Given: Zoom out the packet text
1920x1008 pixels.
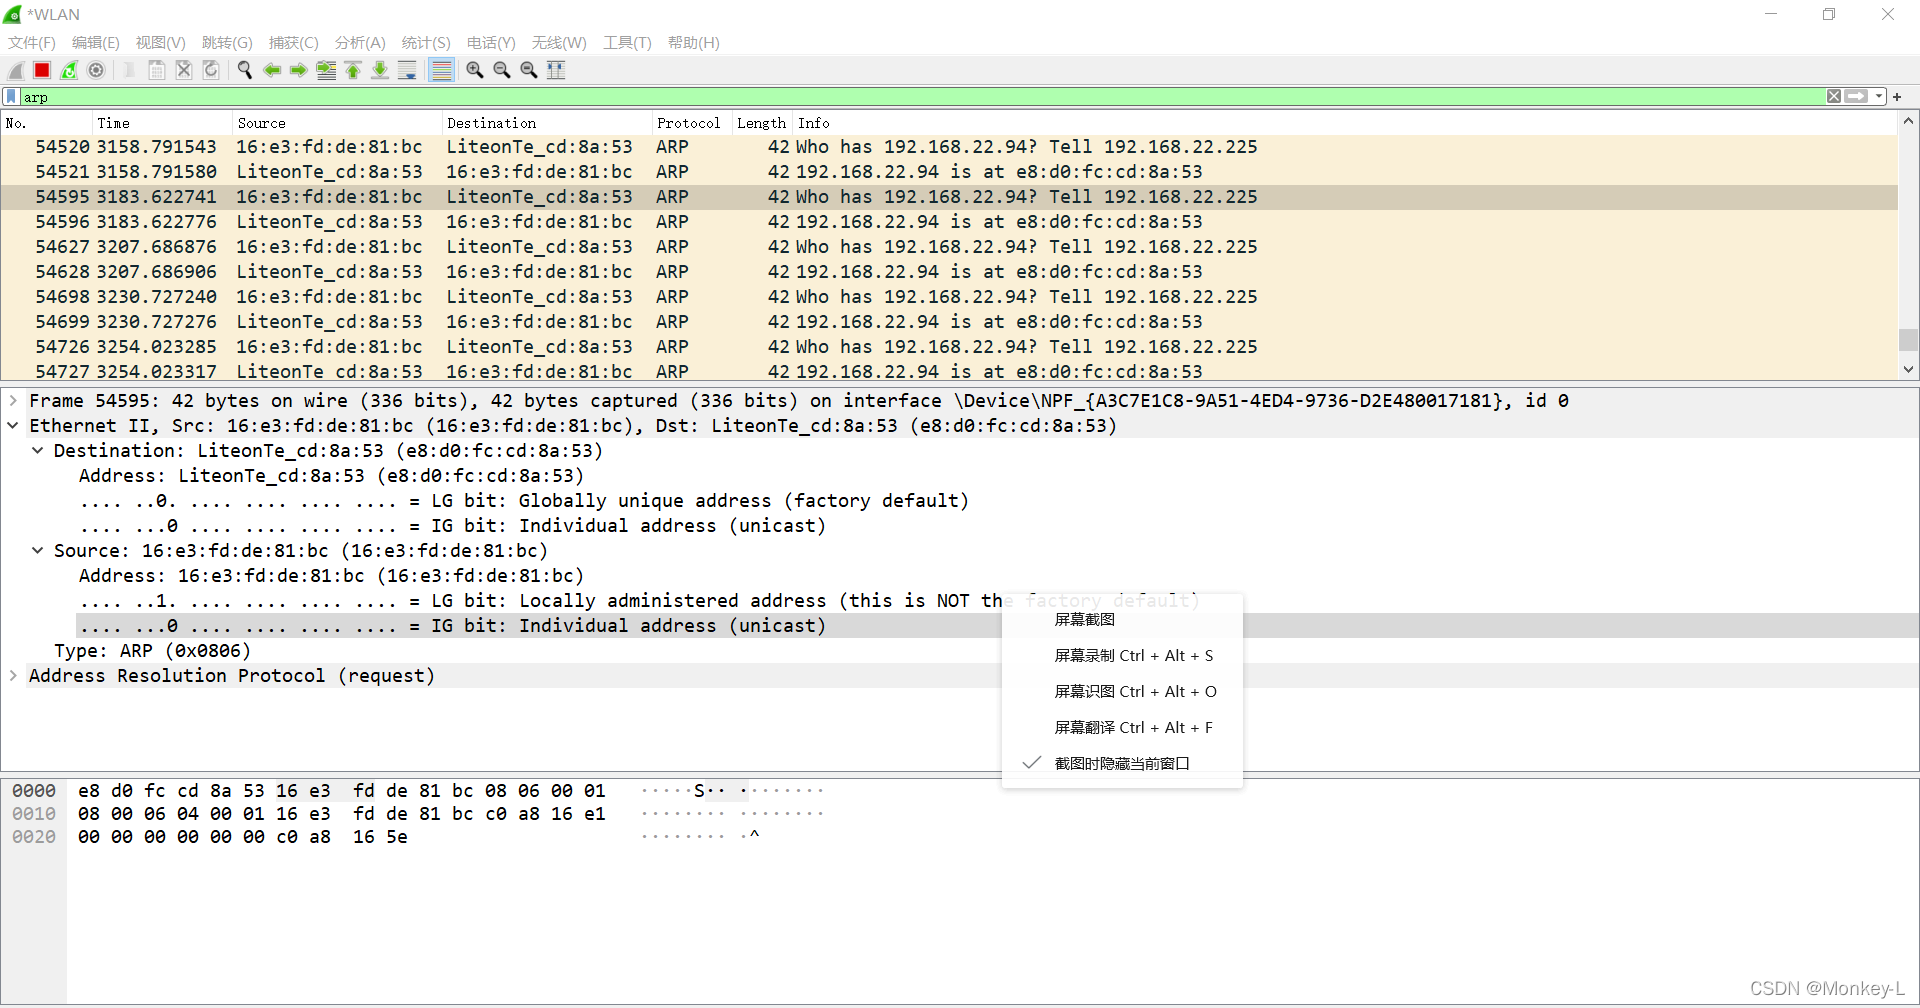Looking at the screenshot, I should tap(502, 70).
